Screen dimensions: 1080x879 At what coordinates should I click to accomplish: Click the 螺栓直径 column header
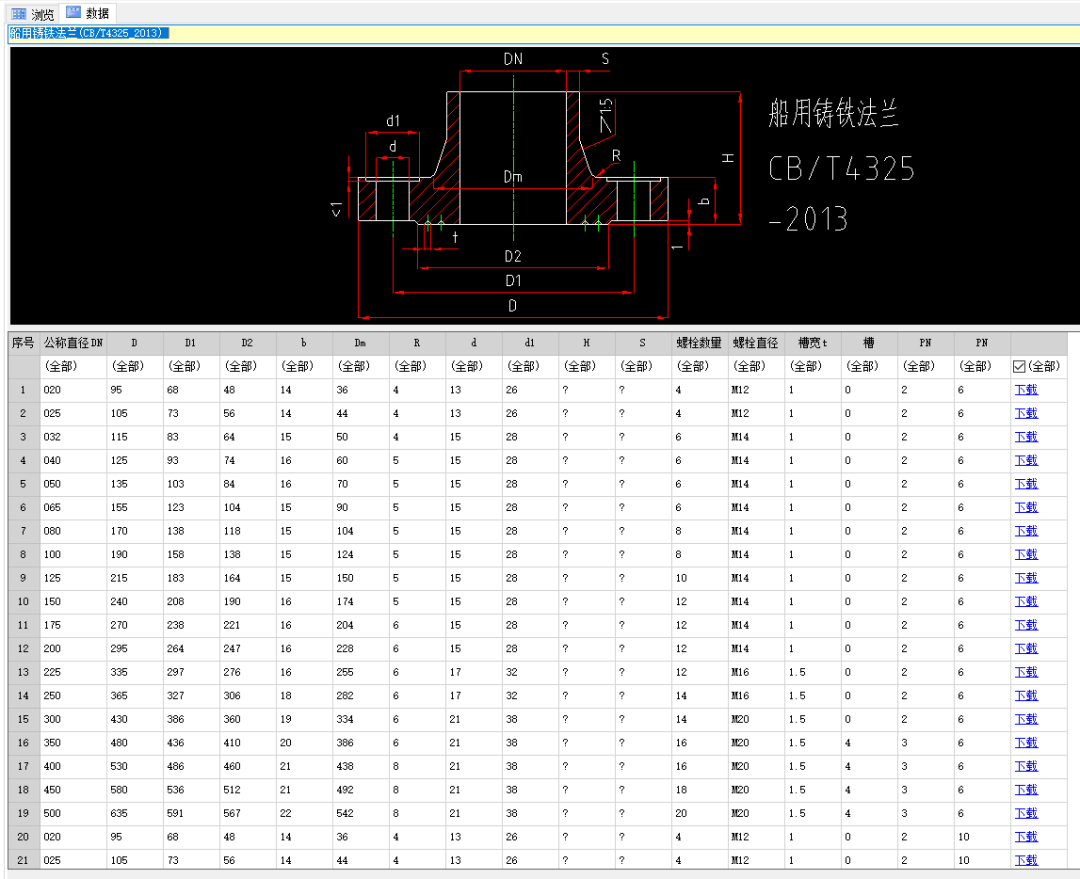click(x=755, y=342)
